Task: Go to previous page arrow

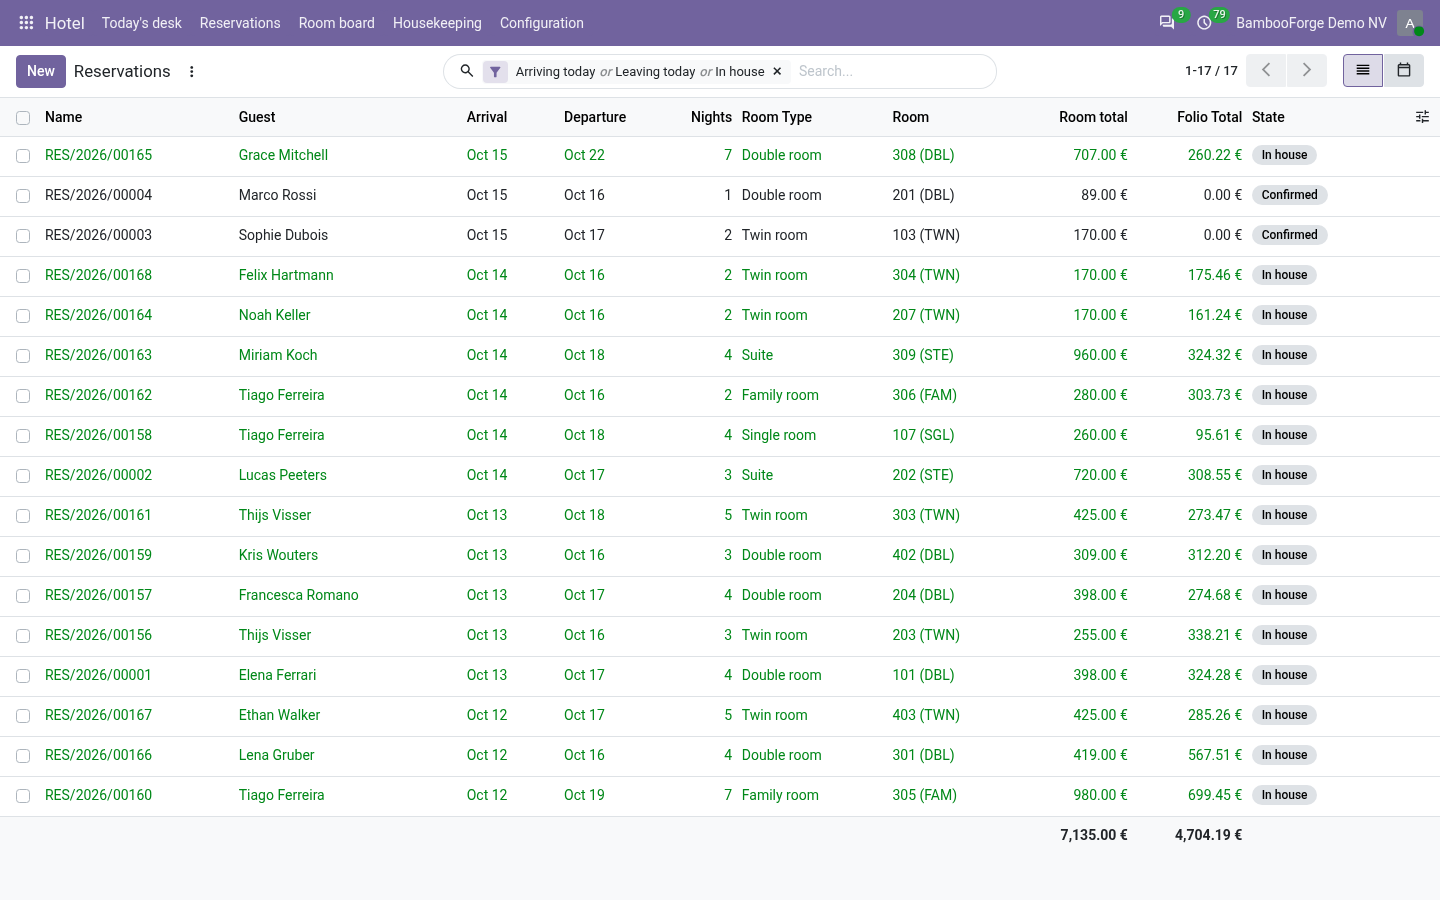Action: click(1266, 70)
